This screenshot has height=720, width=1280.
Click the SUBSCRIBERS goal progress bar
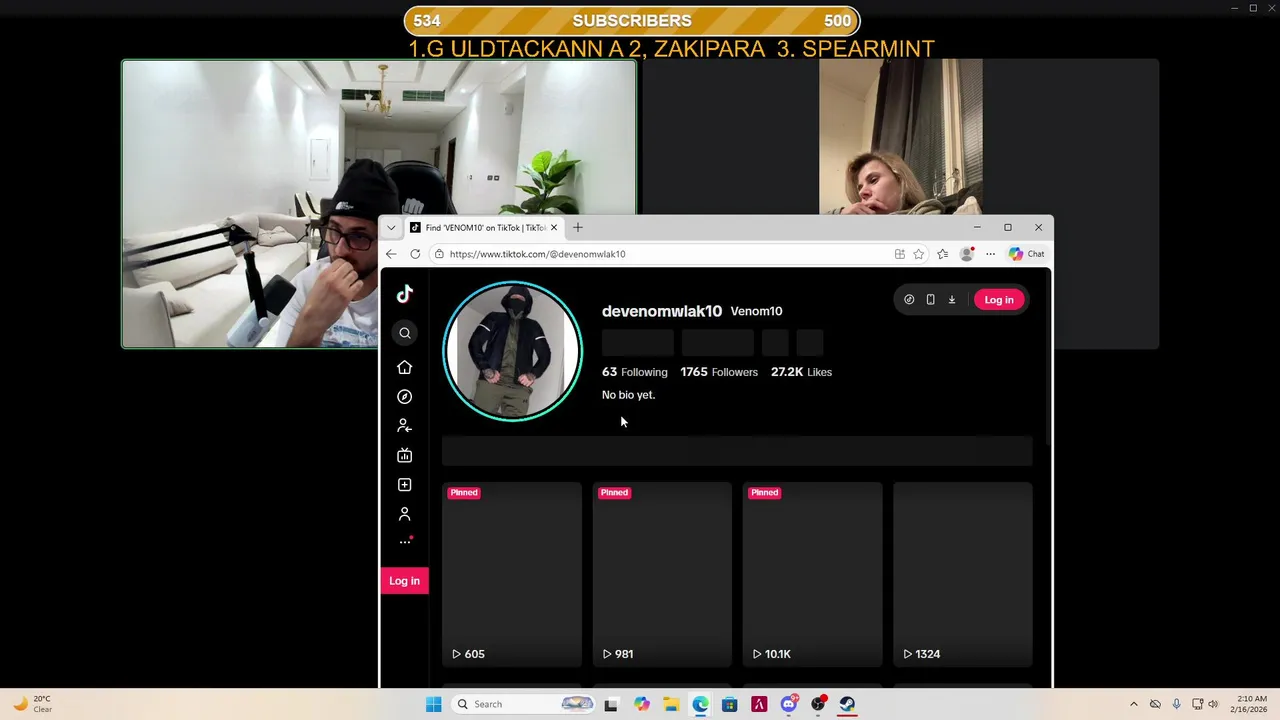point(632,21)
